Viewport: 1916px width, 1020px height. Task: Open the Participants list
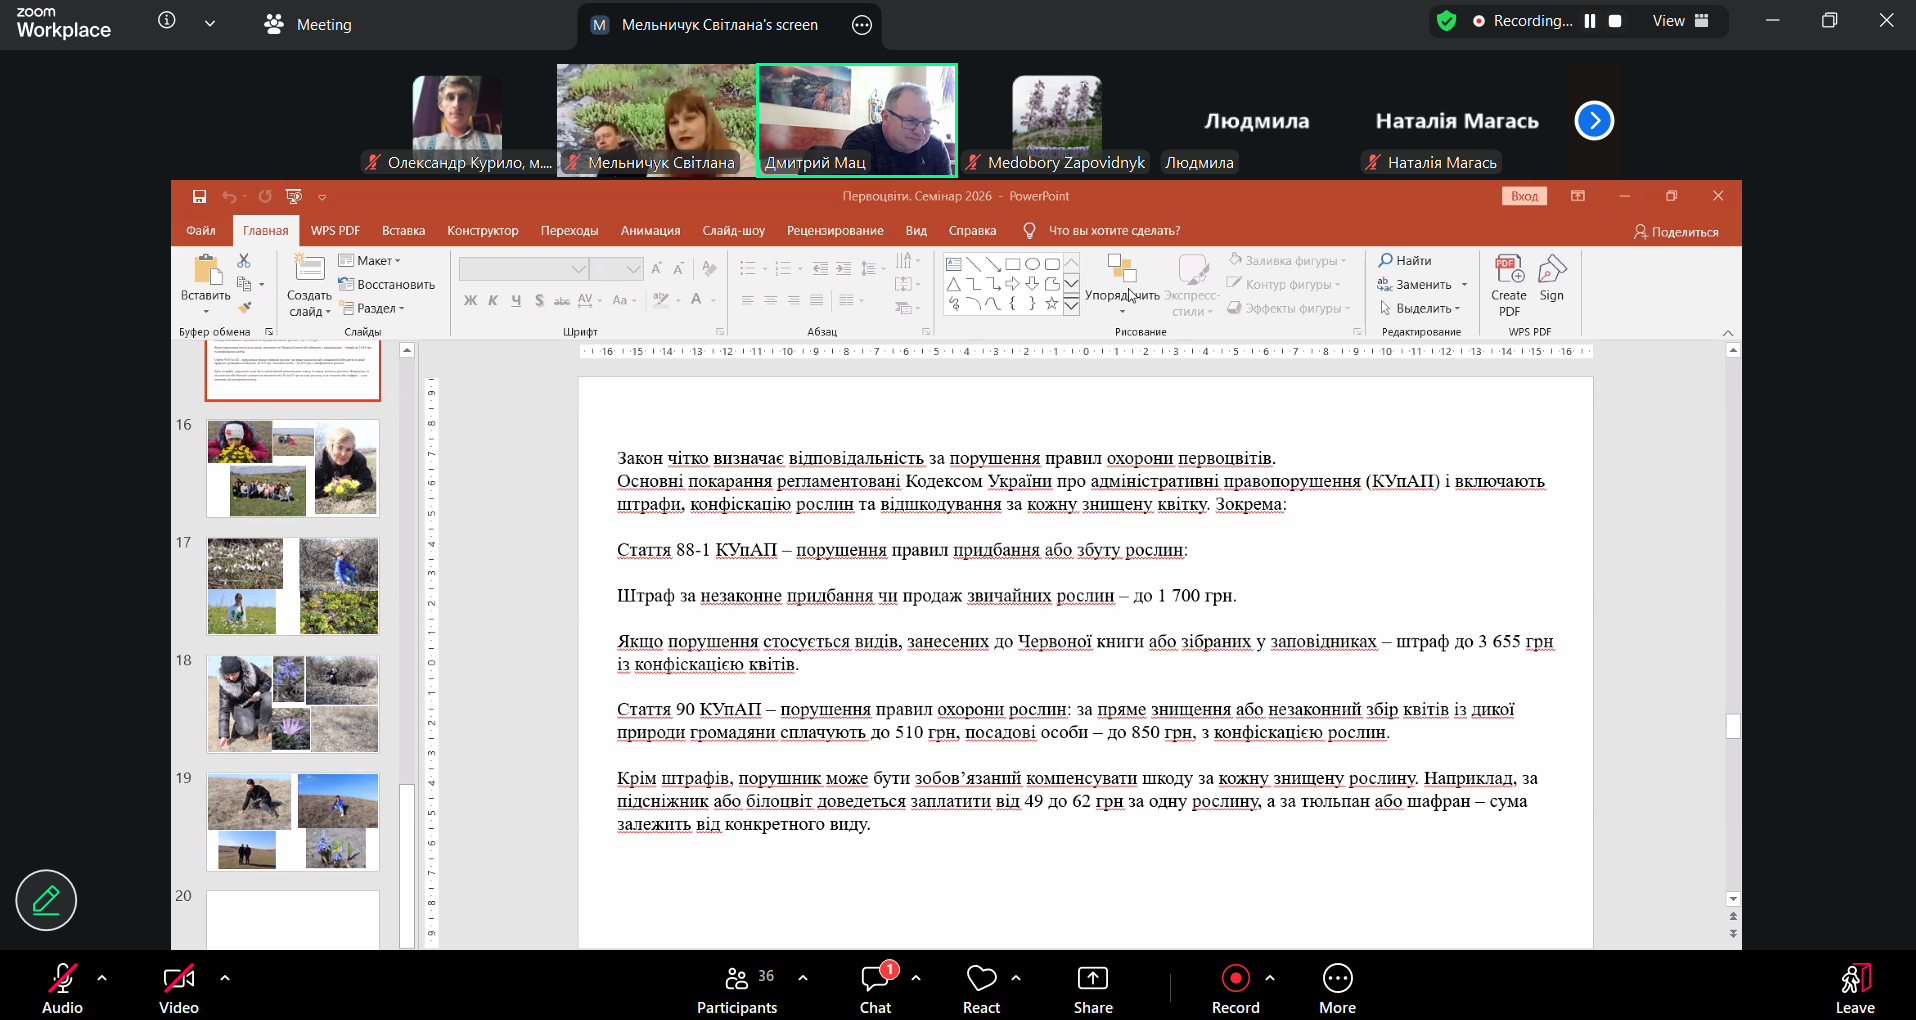coord(737,987)
